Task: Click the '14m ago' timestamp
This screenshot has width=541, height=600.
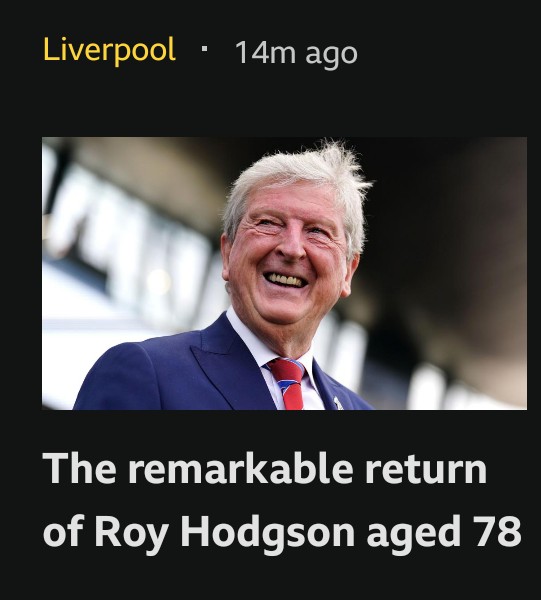Action: click(296, 53)
